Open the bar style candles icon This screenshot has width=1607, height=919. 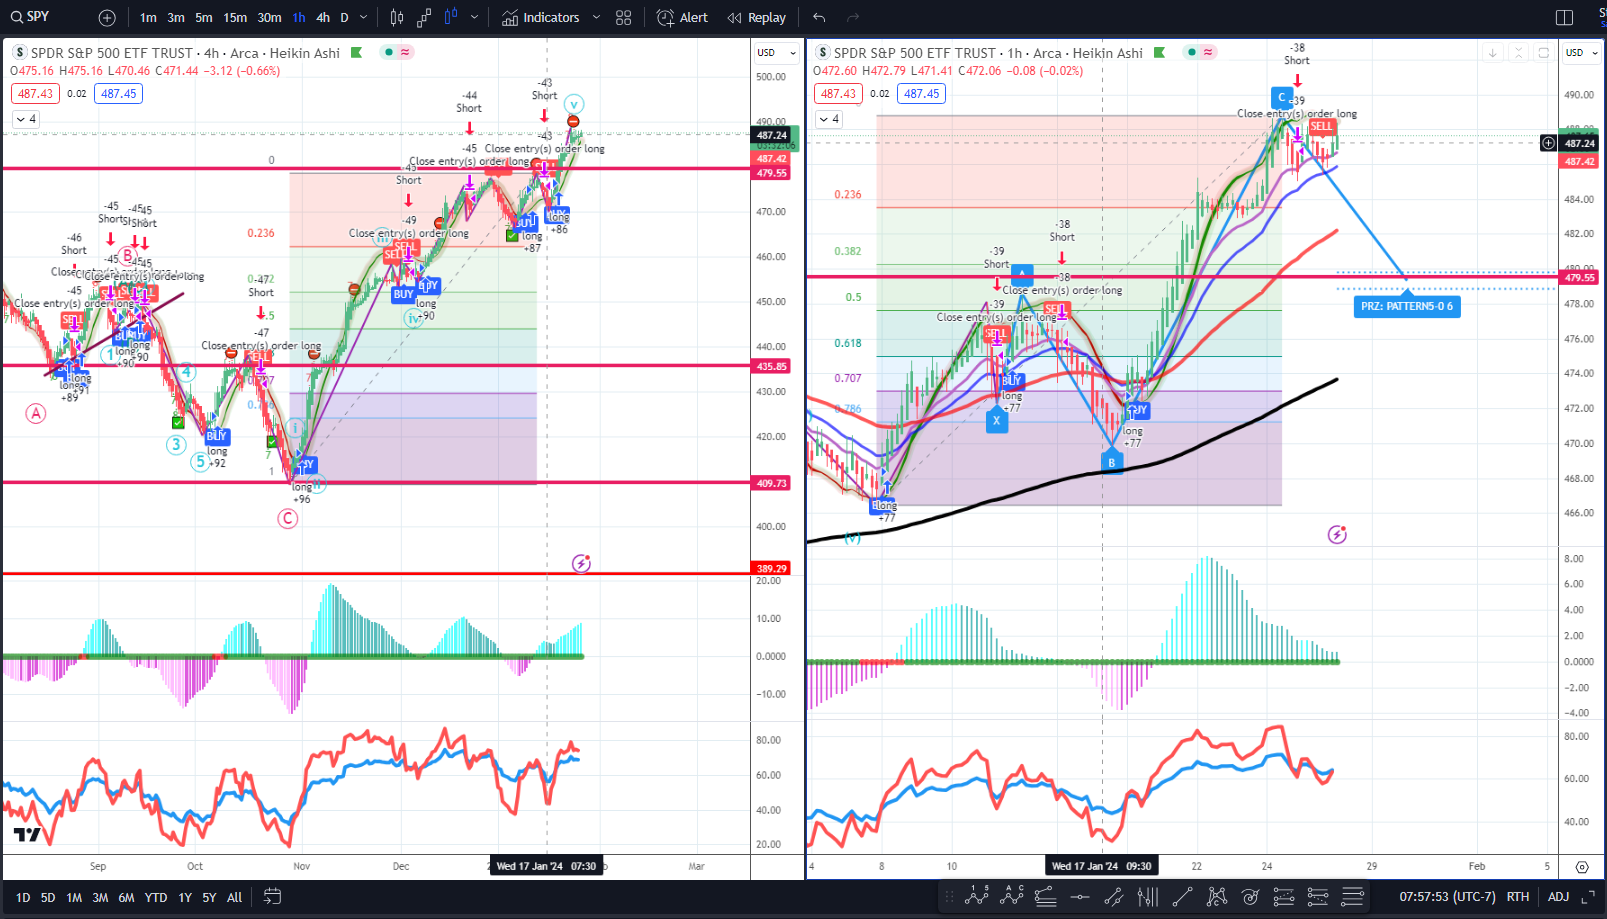(397, 17)
